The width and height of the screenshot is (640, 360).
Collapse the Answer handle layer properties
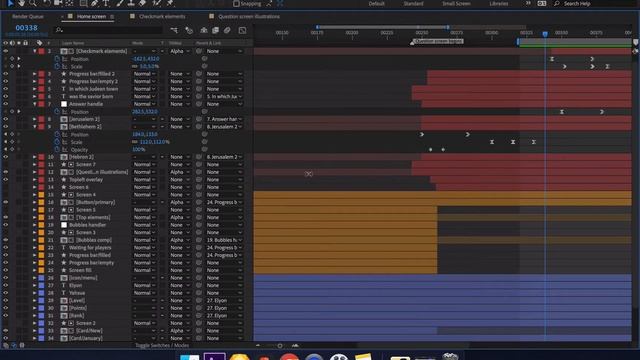tap(35, 104)
